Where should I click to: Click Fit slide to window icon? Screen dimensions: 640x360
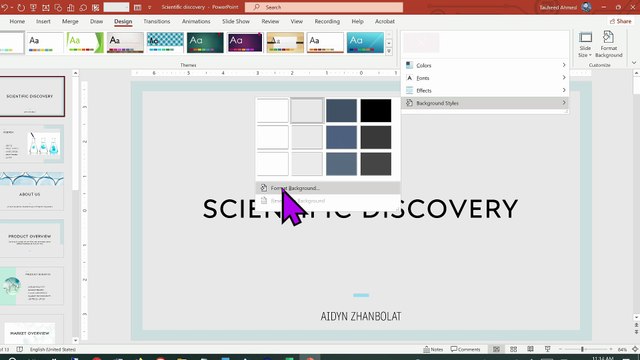click(635, 349)
